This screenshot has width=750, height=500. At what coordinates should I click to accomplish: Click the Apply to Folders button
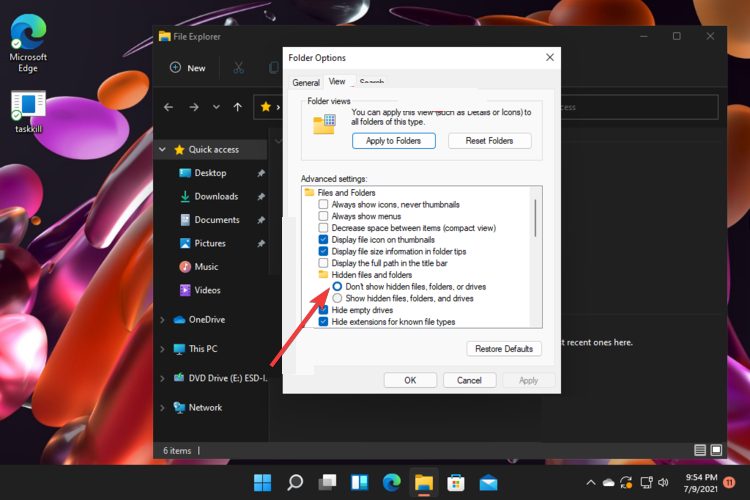(394, 141)
